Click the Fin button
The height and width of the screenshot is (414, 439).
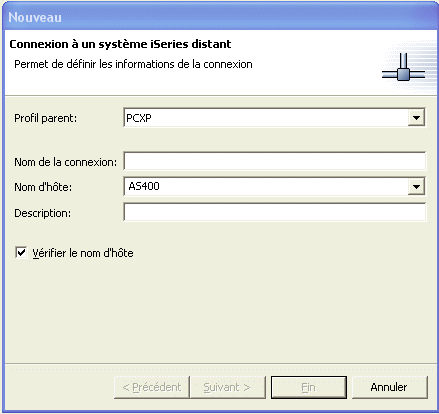[x=309, y=387]
